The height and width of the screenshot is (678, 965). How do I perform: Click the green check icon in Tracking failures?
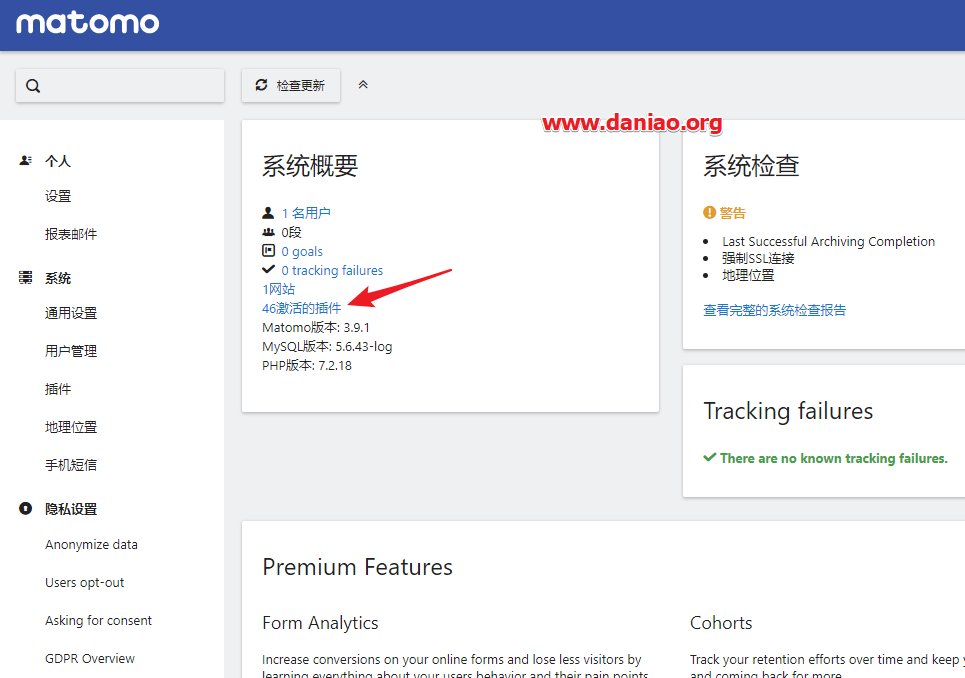710,457
